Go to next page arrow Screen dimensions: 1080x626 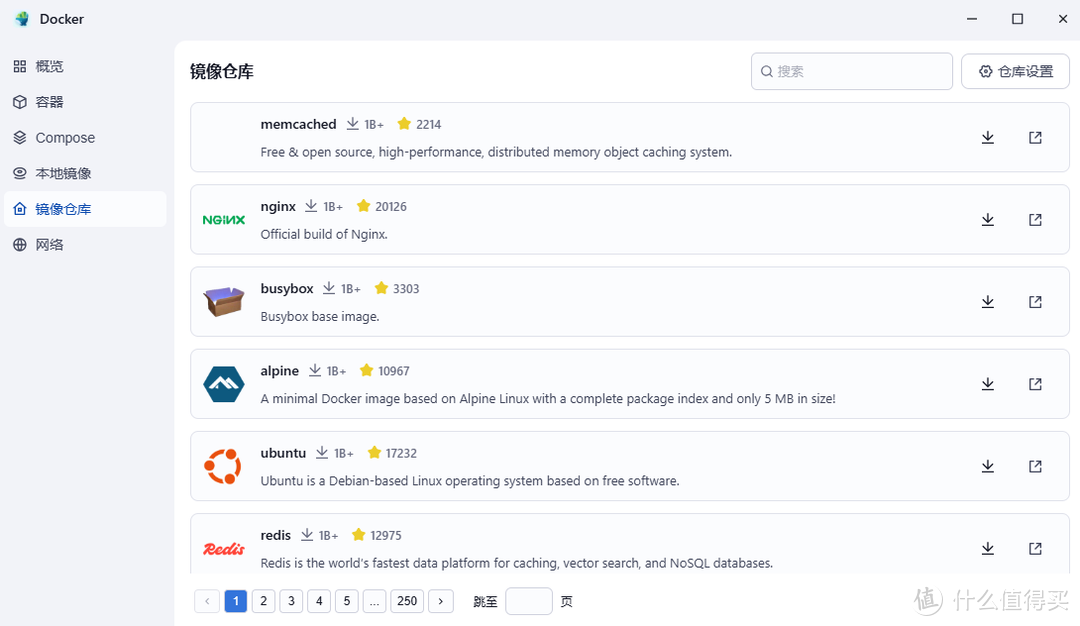tap(441, 601)
